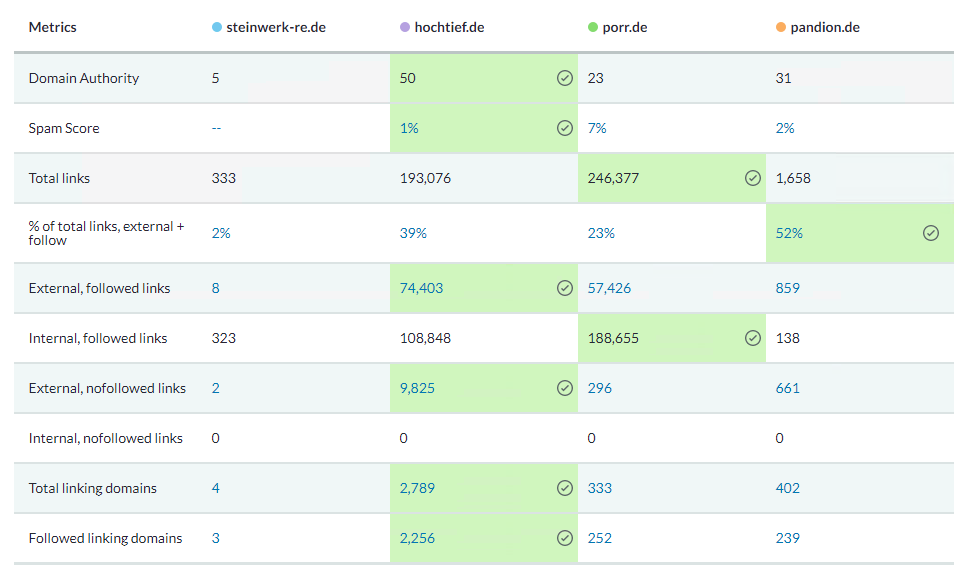Screen dimensions: 969x583
Task: Click the Metrics column header
Action: [53, 27]
